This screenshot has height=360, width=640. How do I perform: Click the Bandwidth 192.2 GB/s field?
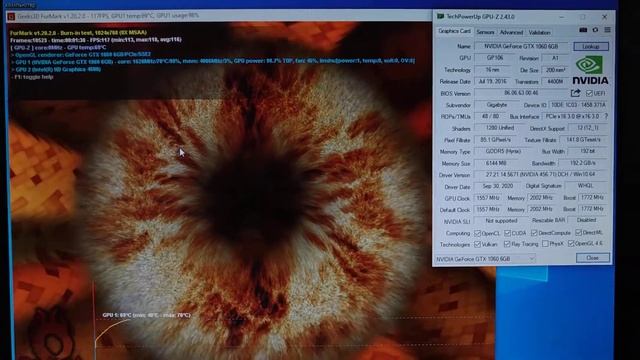point(582,163)
